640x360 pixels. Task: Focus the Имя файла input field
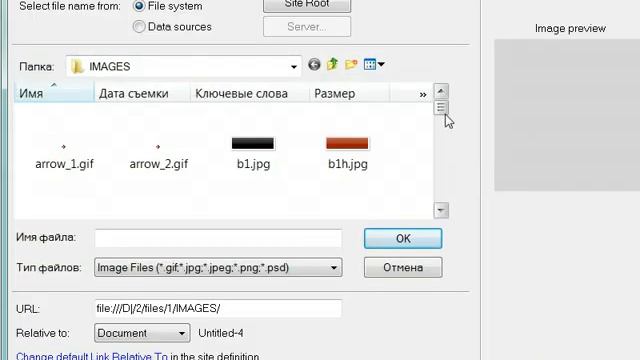(x=218, y=238)
